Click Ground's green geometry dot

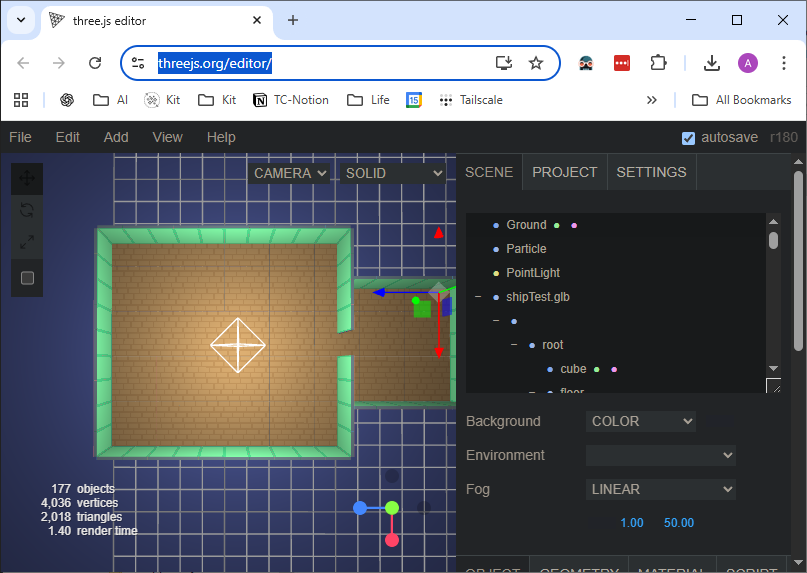[556, 225]
